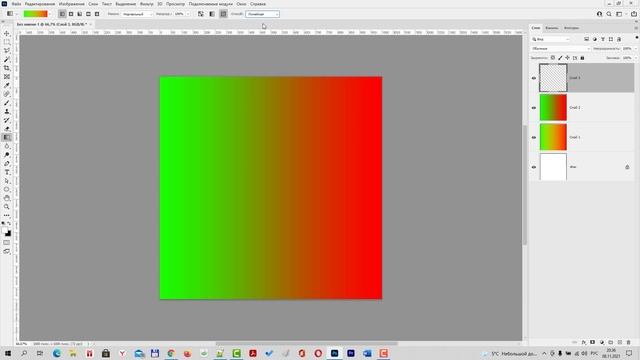Toggle the Reverse gradient option
Screen dimensions: 640x360
pyautogui.click(x=201, y=14)
